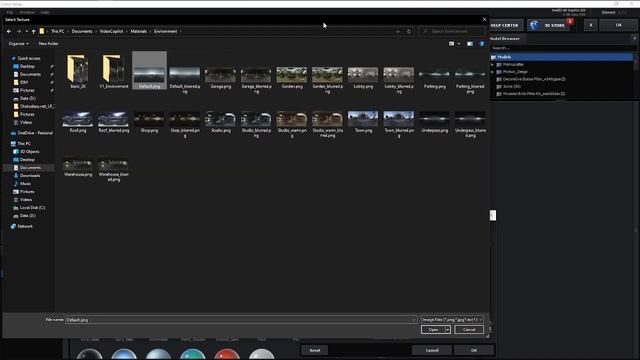640x360 pixels.
Task: Open the Basic_2K folder
Action: 78,71
